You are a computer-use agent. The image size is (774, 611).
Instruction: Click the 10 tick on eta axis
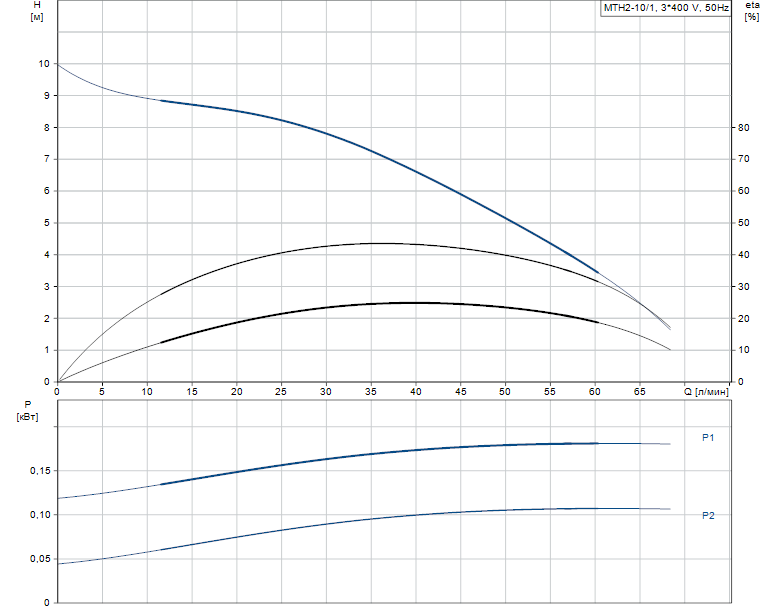(743, 349)
